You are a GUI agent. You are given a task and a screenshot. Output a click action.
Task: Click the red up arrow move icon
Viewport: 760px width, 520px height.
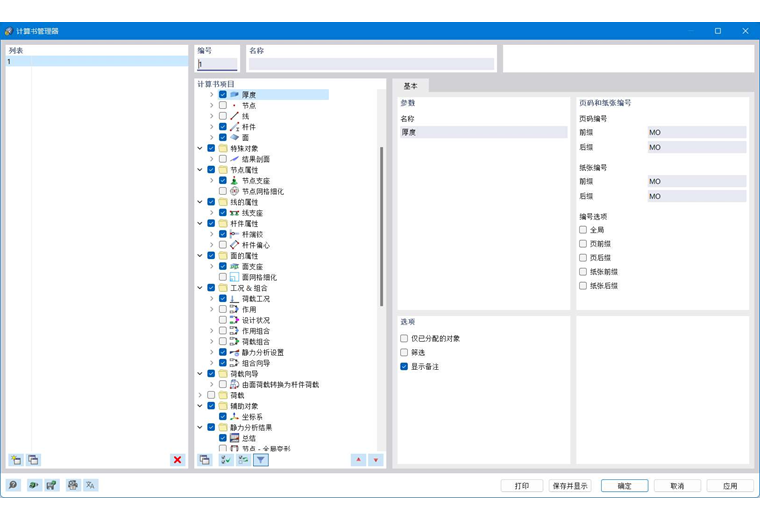(x=358, y=460)
